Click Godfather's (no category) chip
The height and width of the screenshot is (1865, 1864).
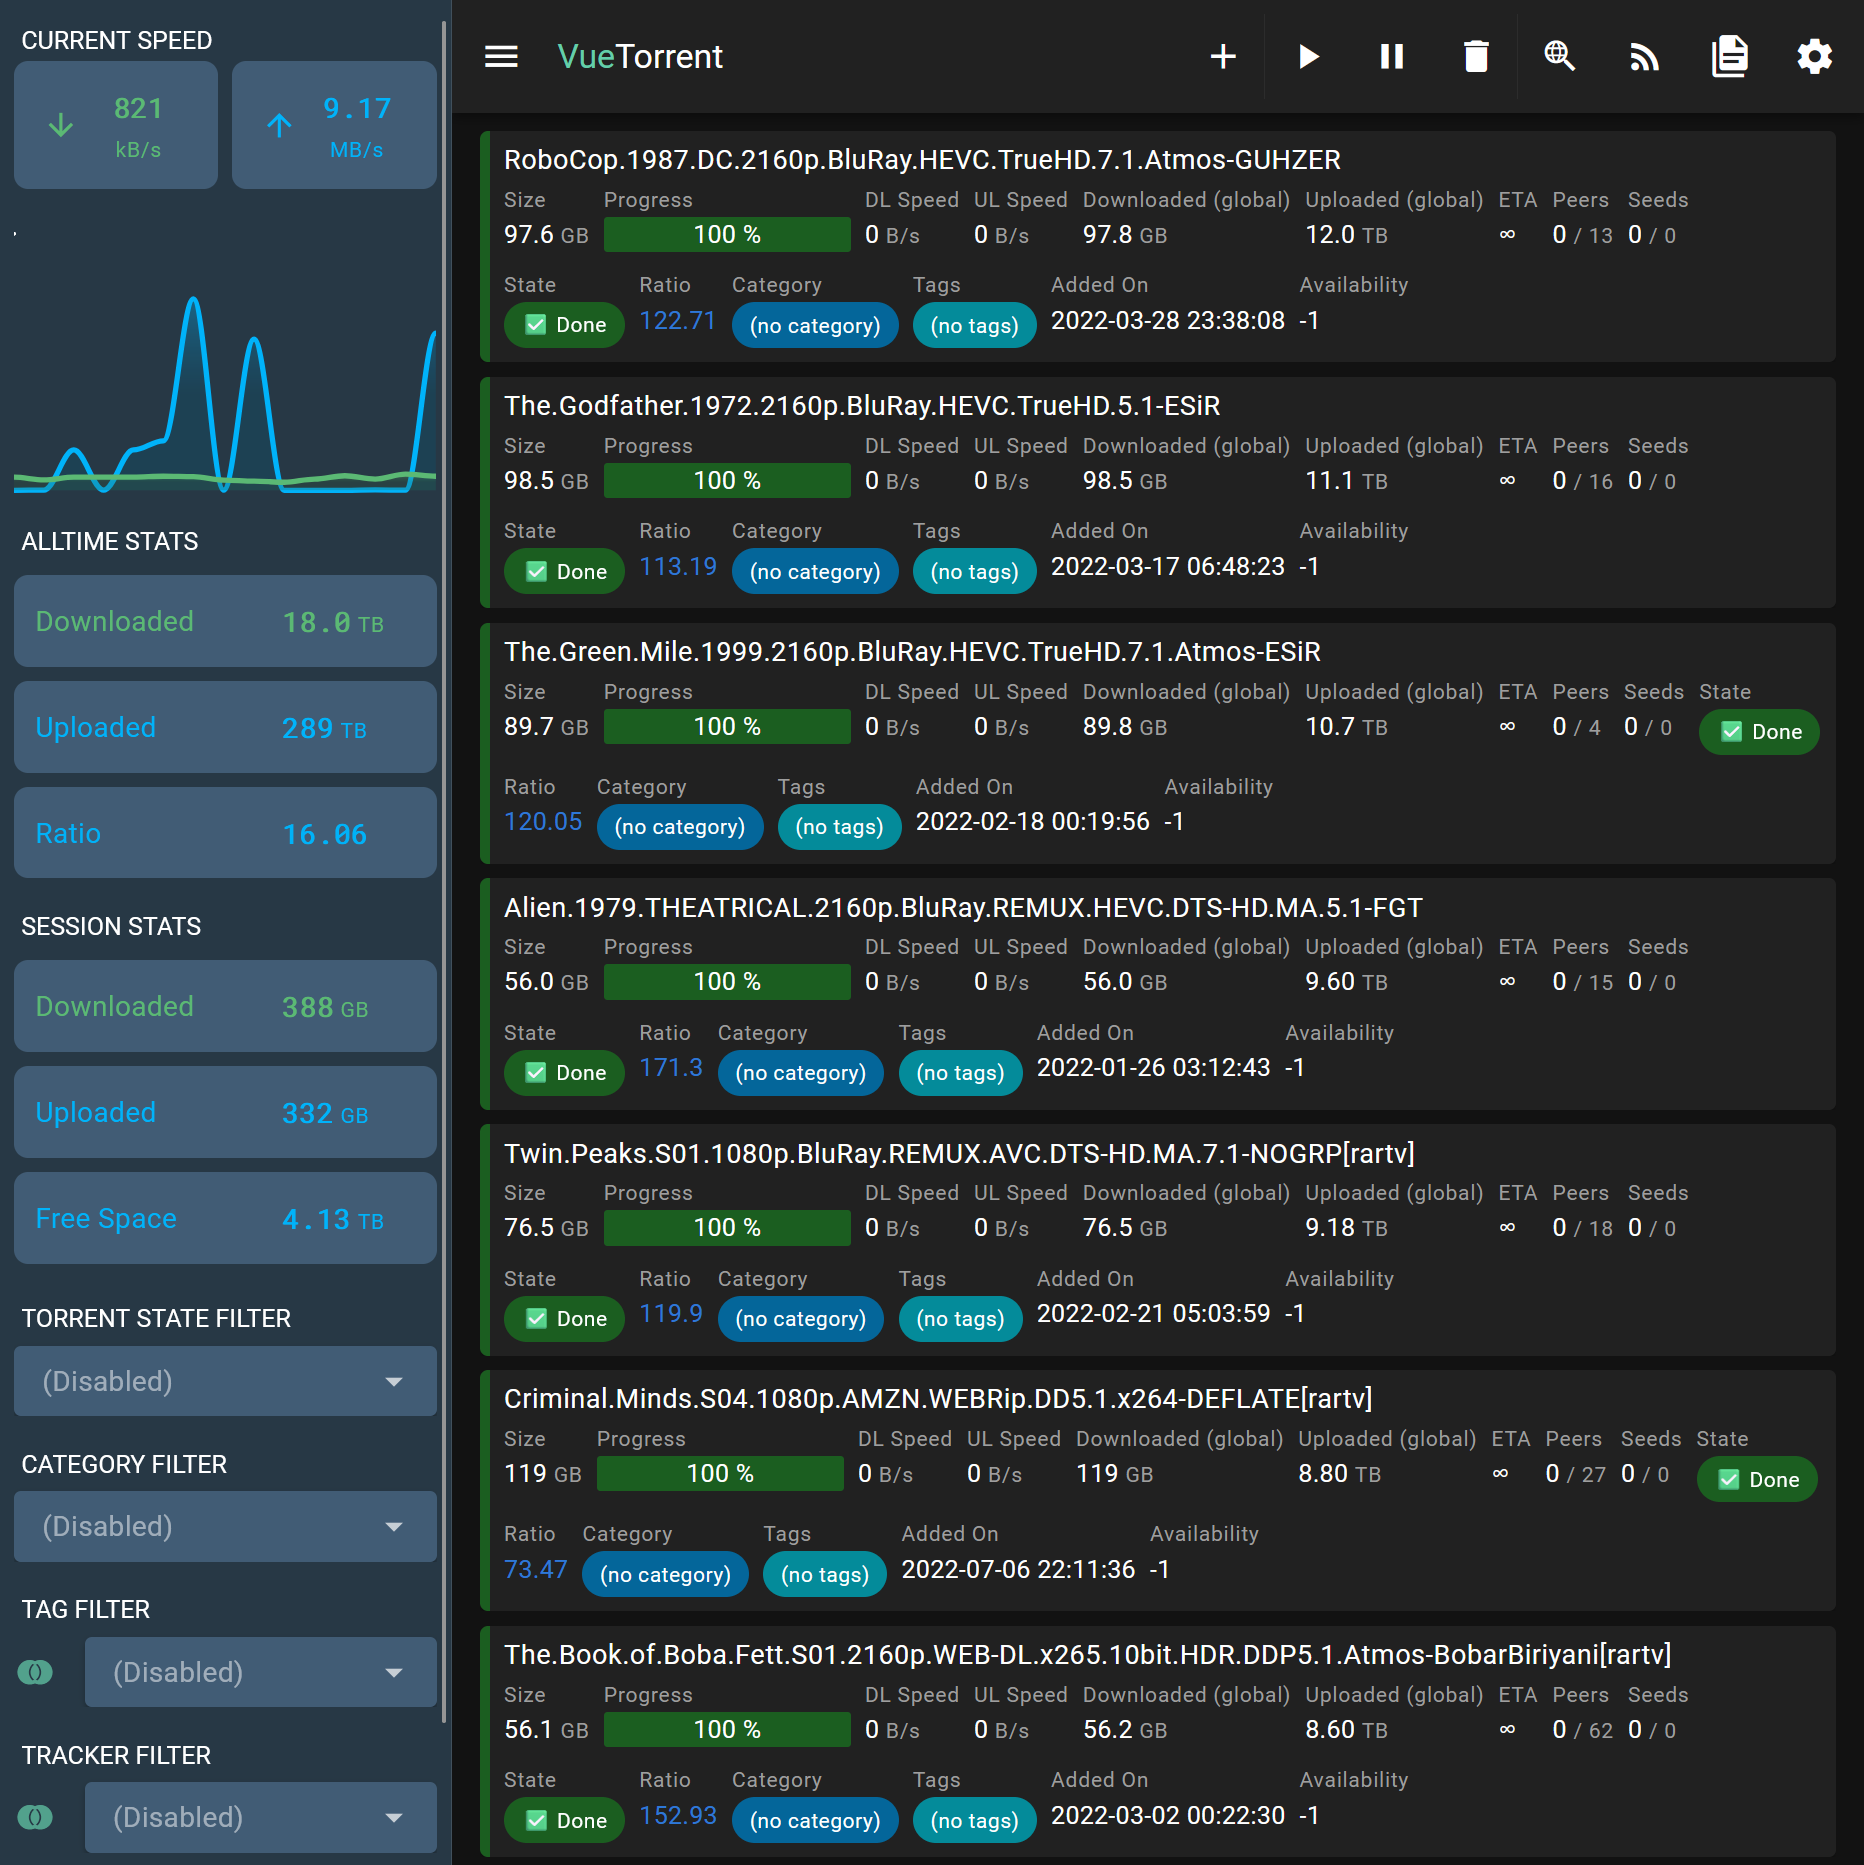click(815, 571)
